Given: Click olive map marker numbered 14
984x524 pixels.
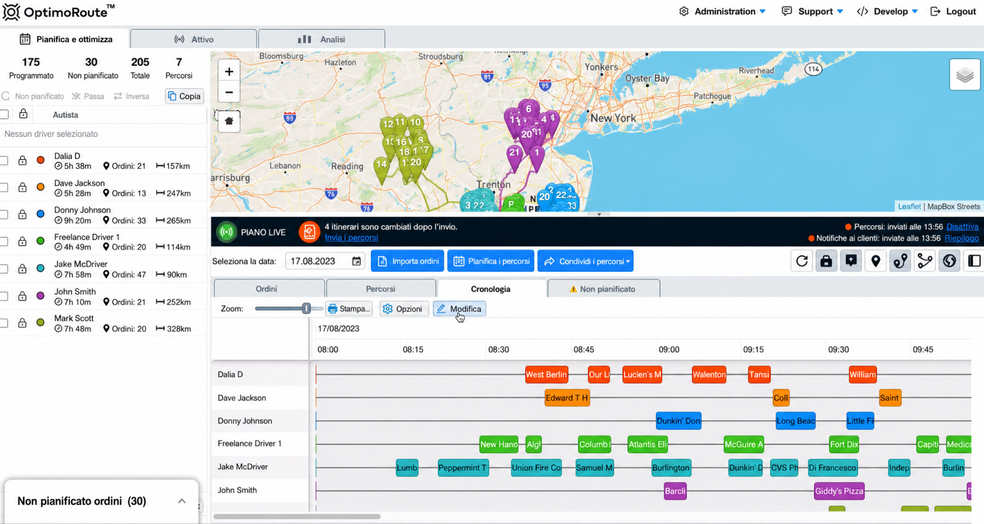Looking at the screenshot, I should pos(381,169).
